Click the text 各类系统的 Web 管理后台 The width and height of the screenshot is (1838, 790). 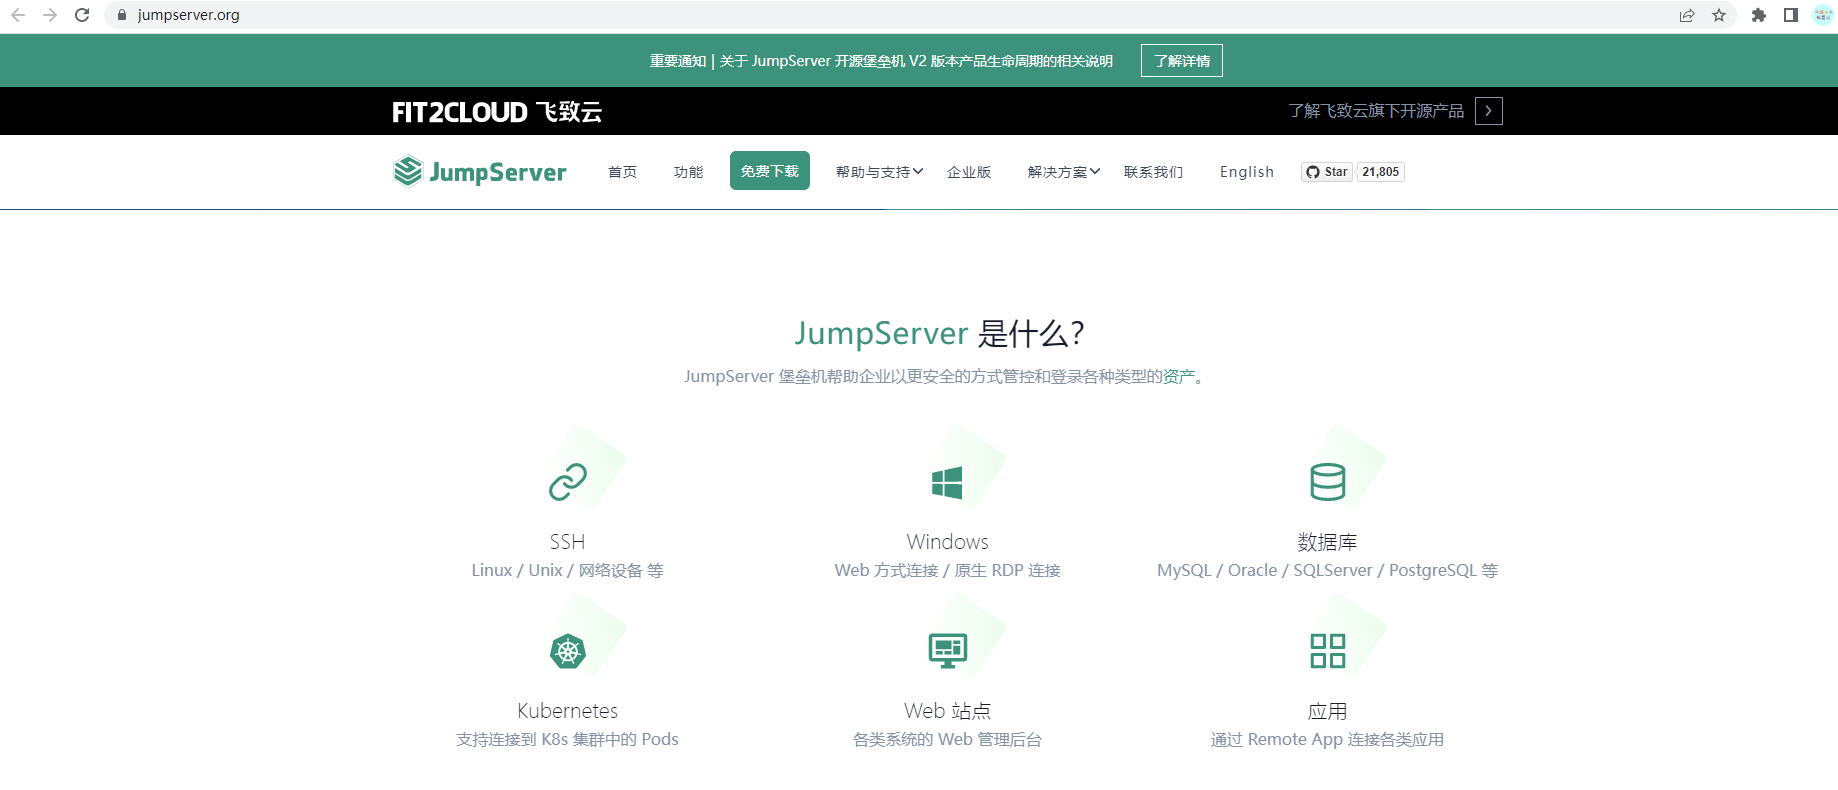pos(947,739)
